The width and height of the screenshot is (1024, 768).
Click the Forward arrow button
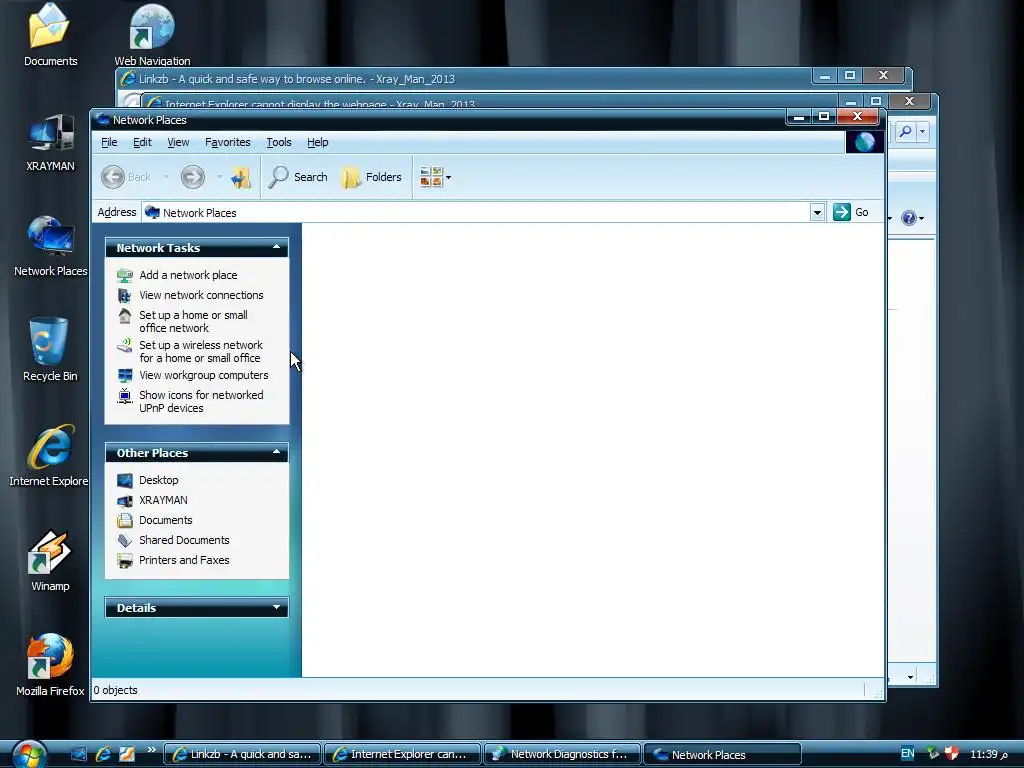pos(193,177)
